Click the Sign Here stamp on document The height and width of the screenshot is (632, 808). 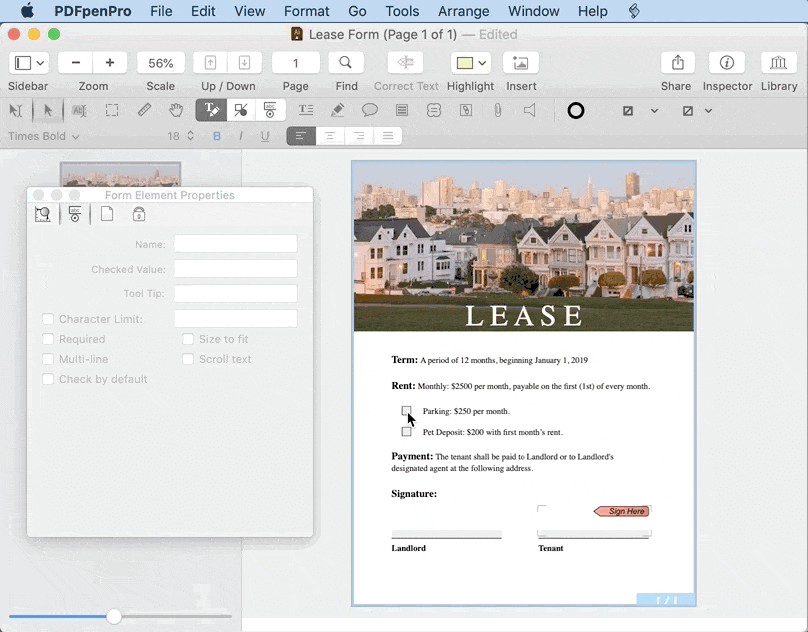[x=621, y=511]
